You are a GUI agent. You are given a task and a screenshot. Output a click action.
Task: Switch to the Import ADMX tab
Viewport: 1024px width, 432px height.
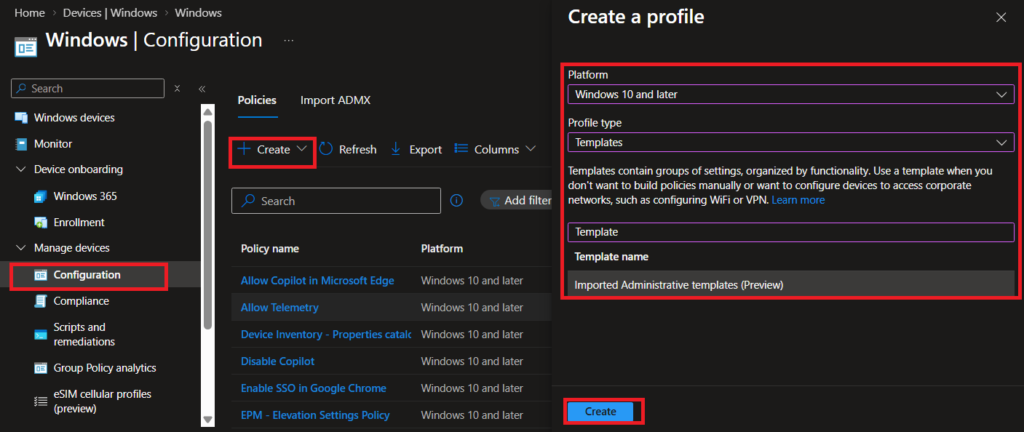tap(335, 100)
